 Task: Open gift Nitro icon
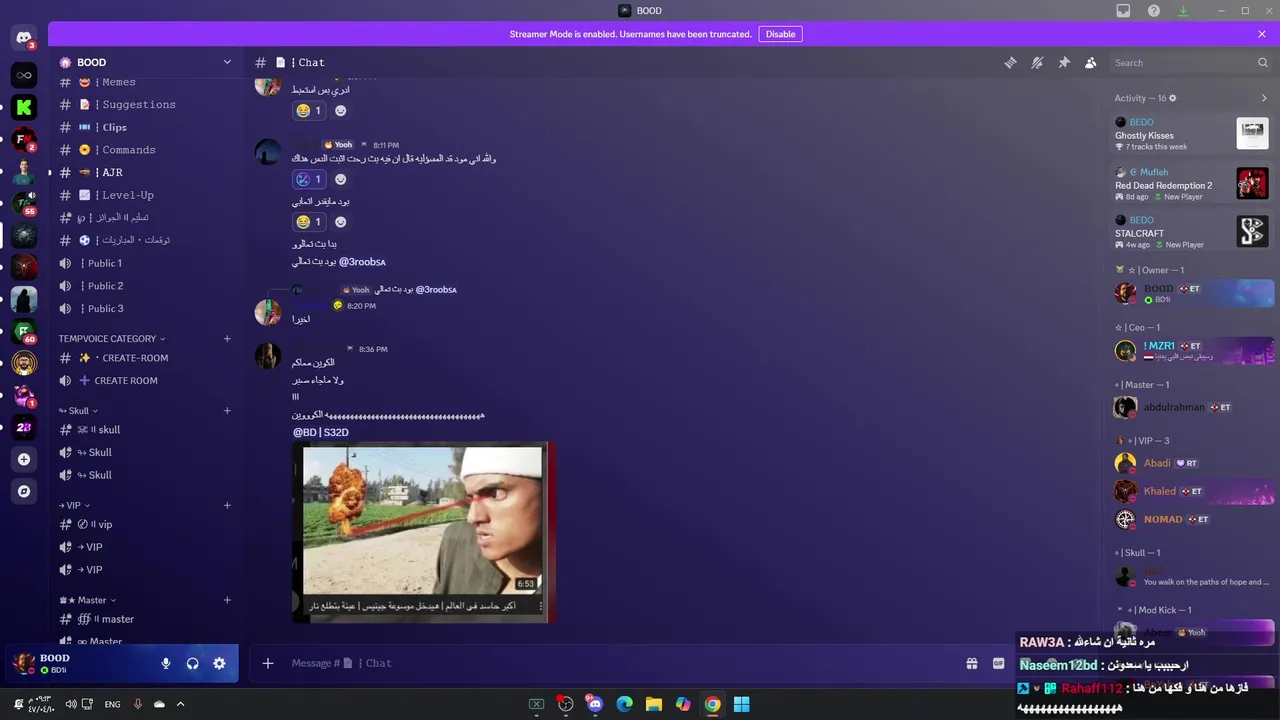coord(971,663)
